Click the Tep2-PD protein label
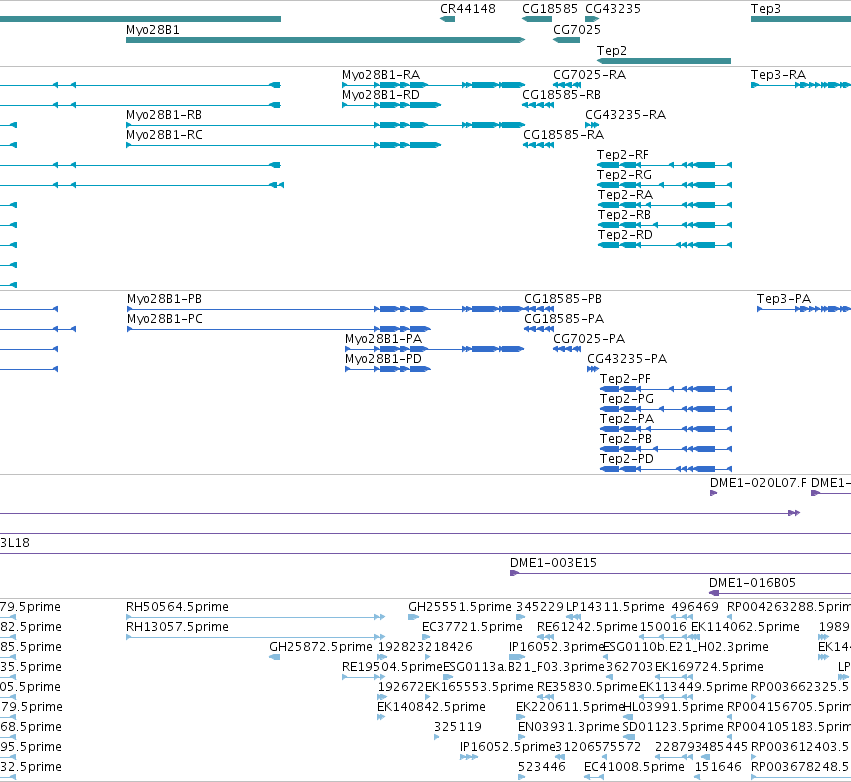The width and height of the screenshot is (851, 782). click(x=626, y=459)
